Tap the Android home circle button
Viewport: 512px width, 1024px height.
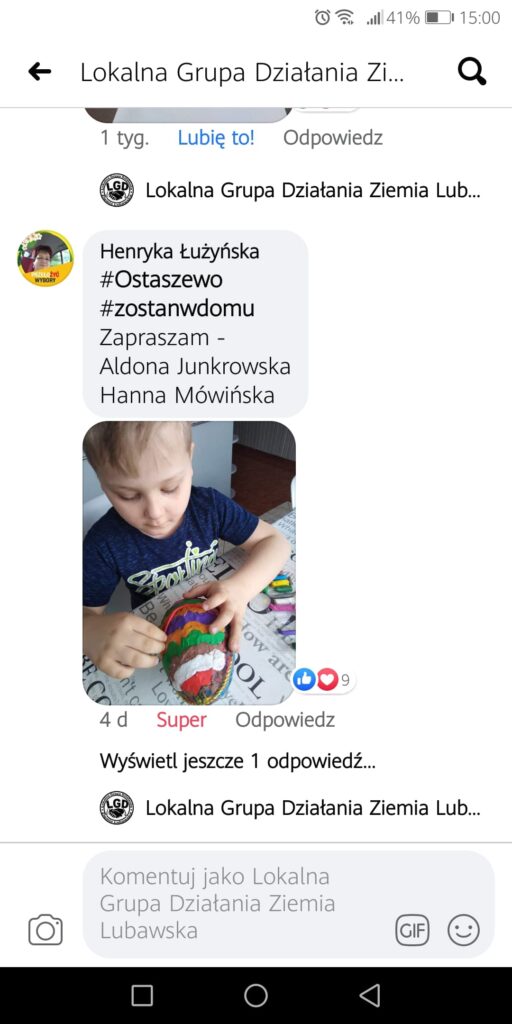256,995
